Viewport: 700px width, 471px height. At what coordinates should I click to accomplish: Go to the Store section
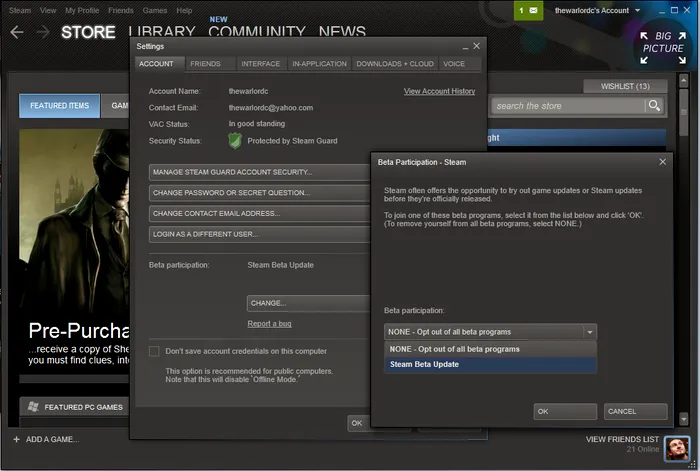point(88,32)
